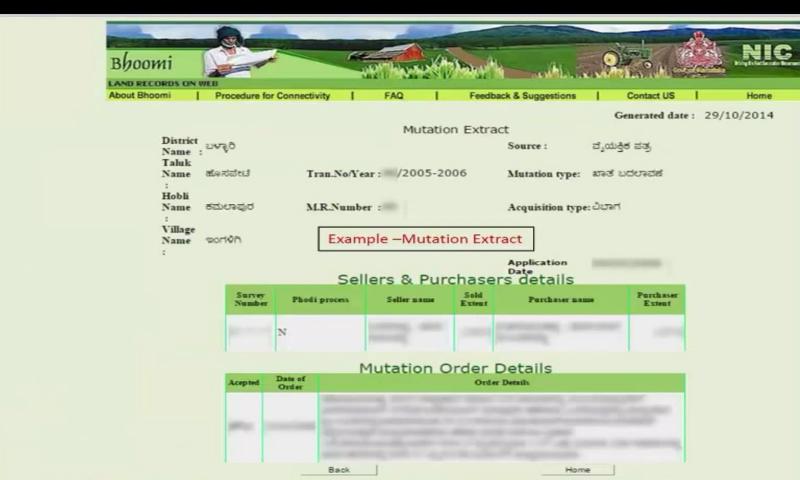Select the generated date 29/10/2014
Screen dimensions: 800x480
click(x=739, y=115)
